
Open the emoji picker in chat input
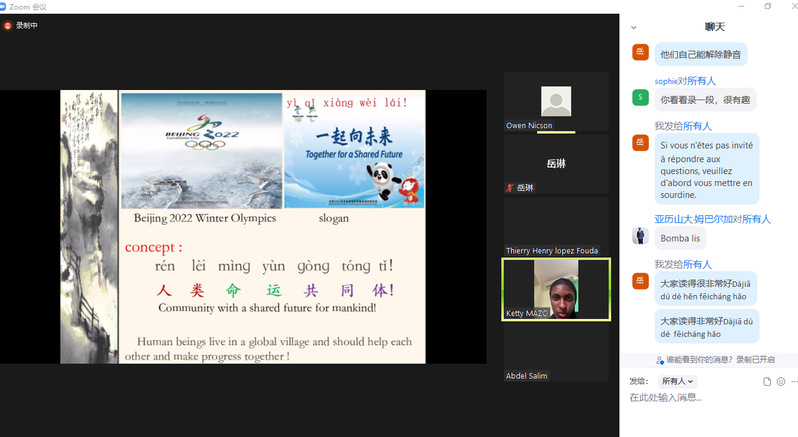[779, 381]
